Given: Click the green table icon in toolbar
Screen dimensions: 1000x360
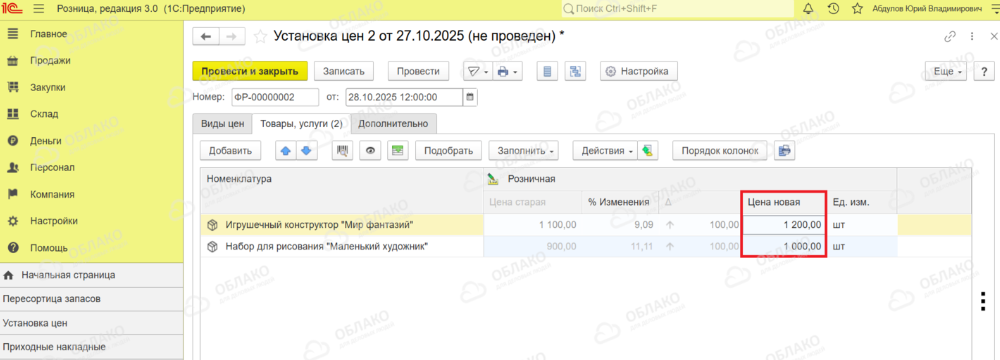Looking at the screenshot, I should click(398, 151).
